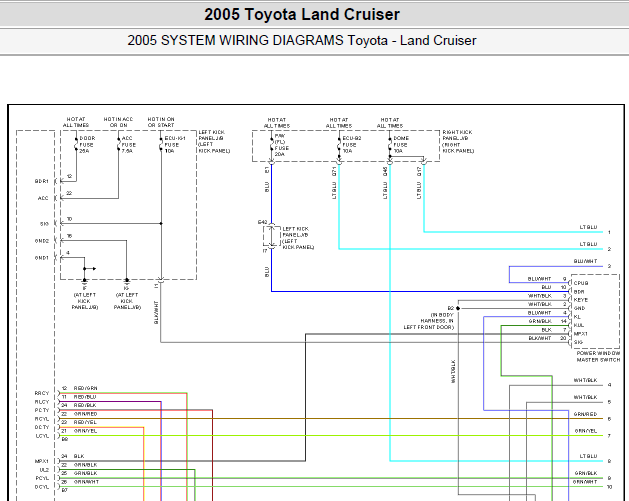Select the DOOR FUSE 25A label
Screen dimensions: 629x501
[x=87, y=145]
